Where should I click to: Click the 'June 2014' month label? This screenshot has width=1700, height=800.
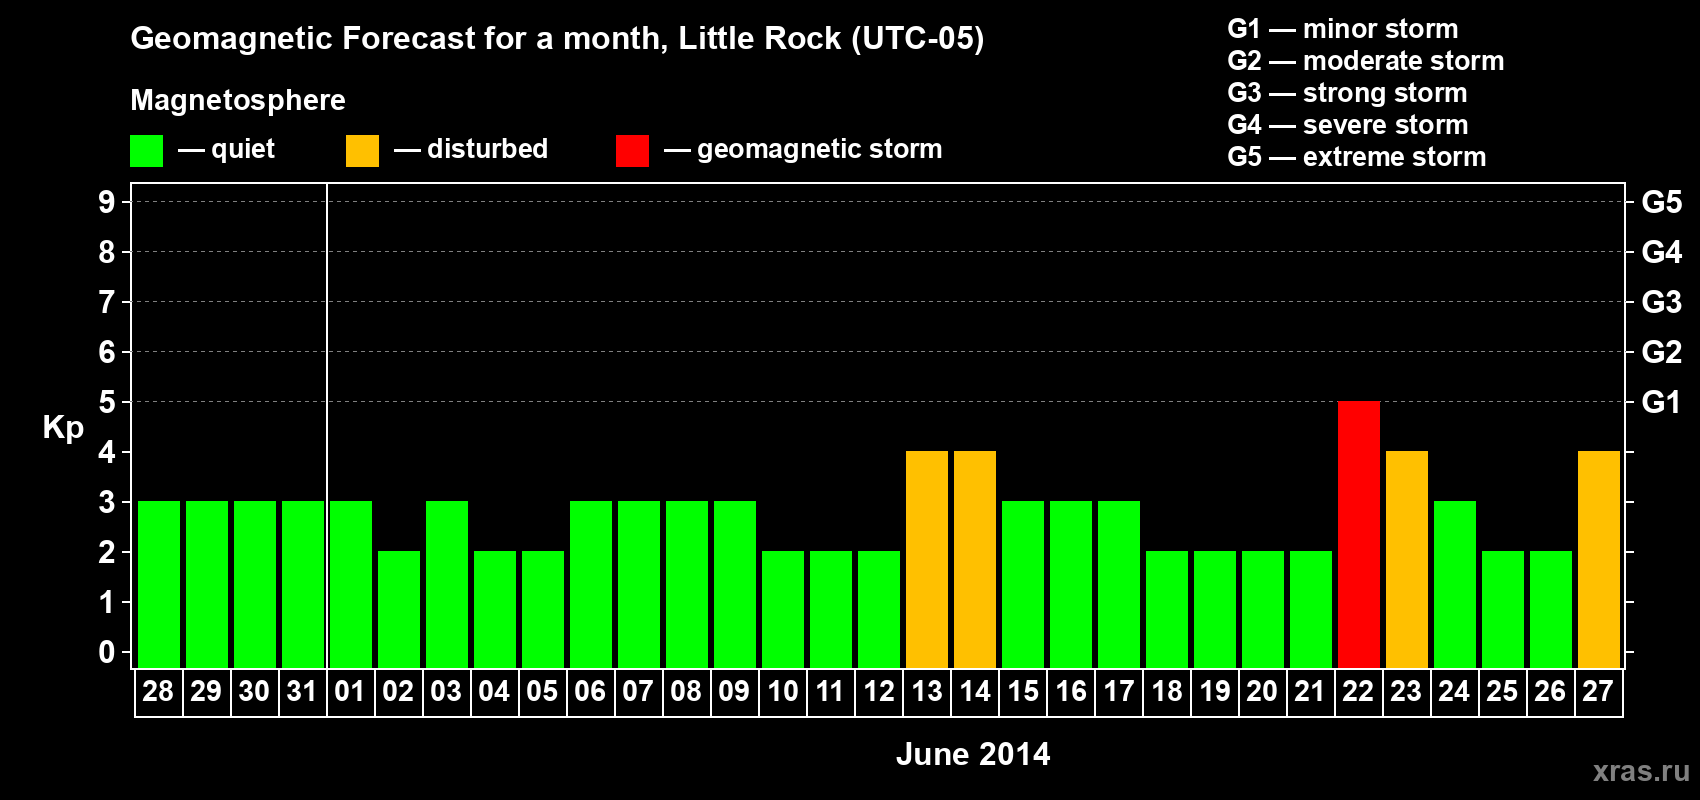973,754
